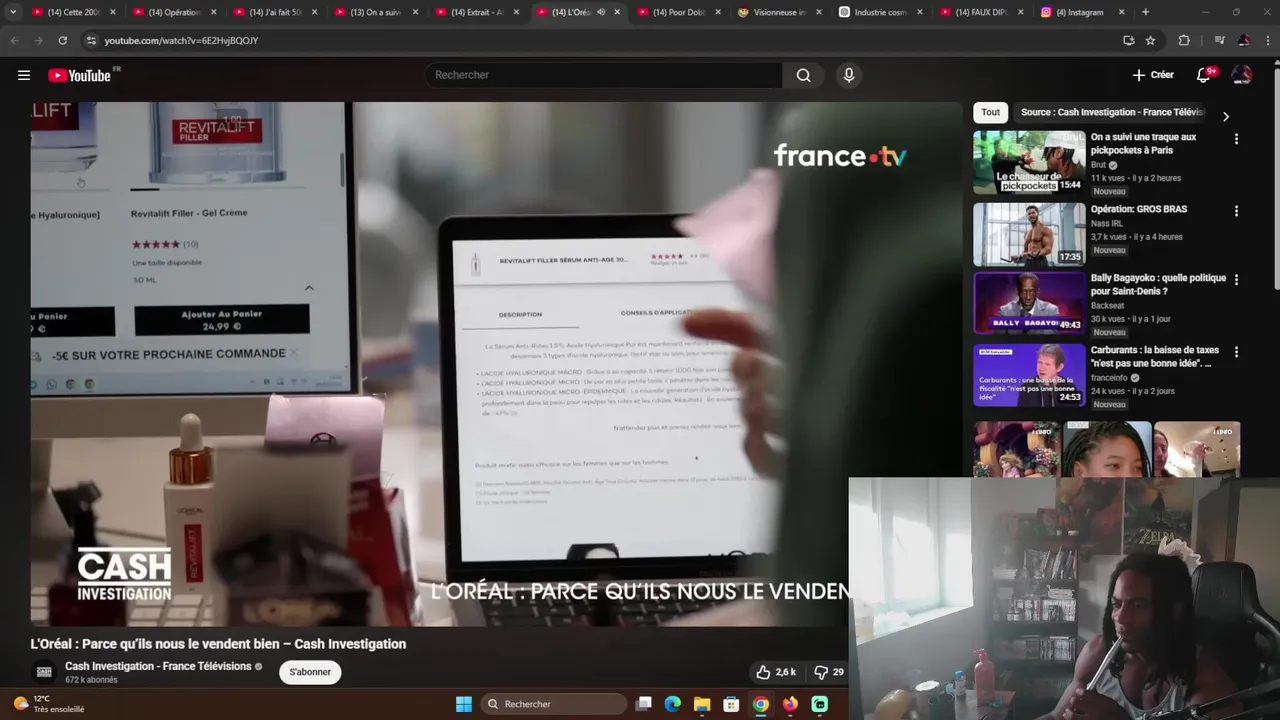
Task: Open the tab search dropdown arrow
Action: 13,12
